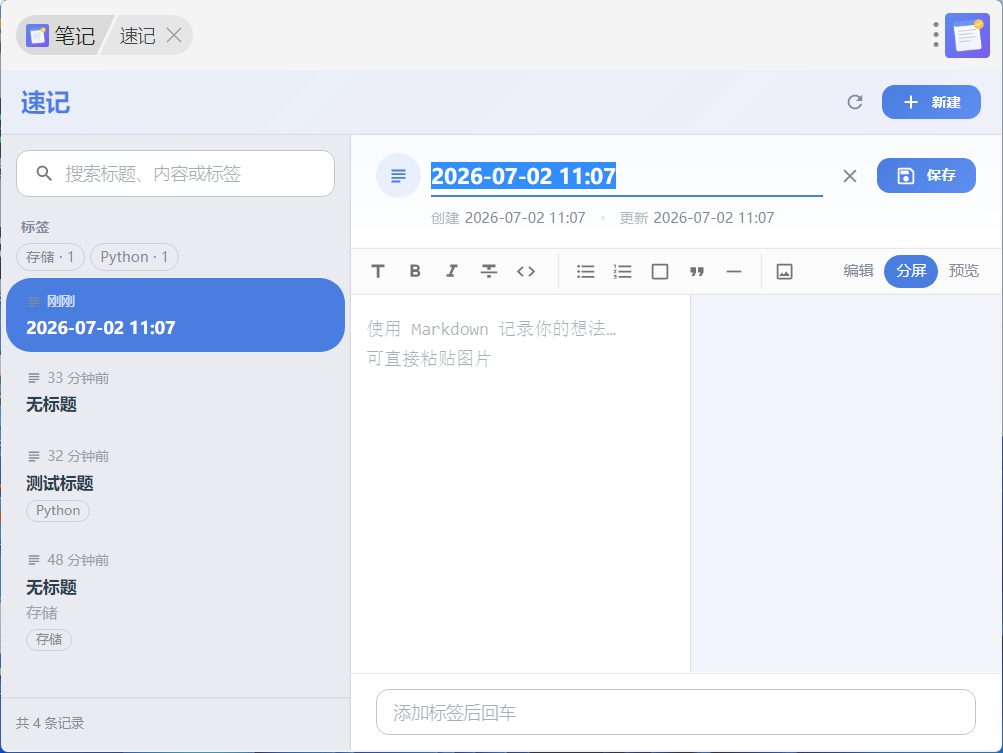Refresh the notes list
Viewport: 1003px width, 753px height.
click(855, 102)
